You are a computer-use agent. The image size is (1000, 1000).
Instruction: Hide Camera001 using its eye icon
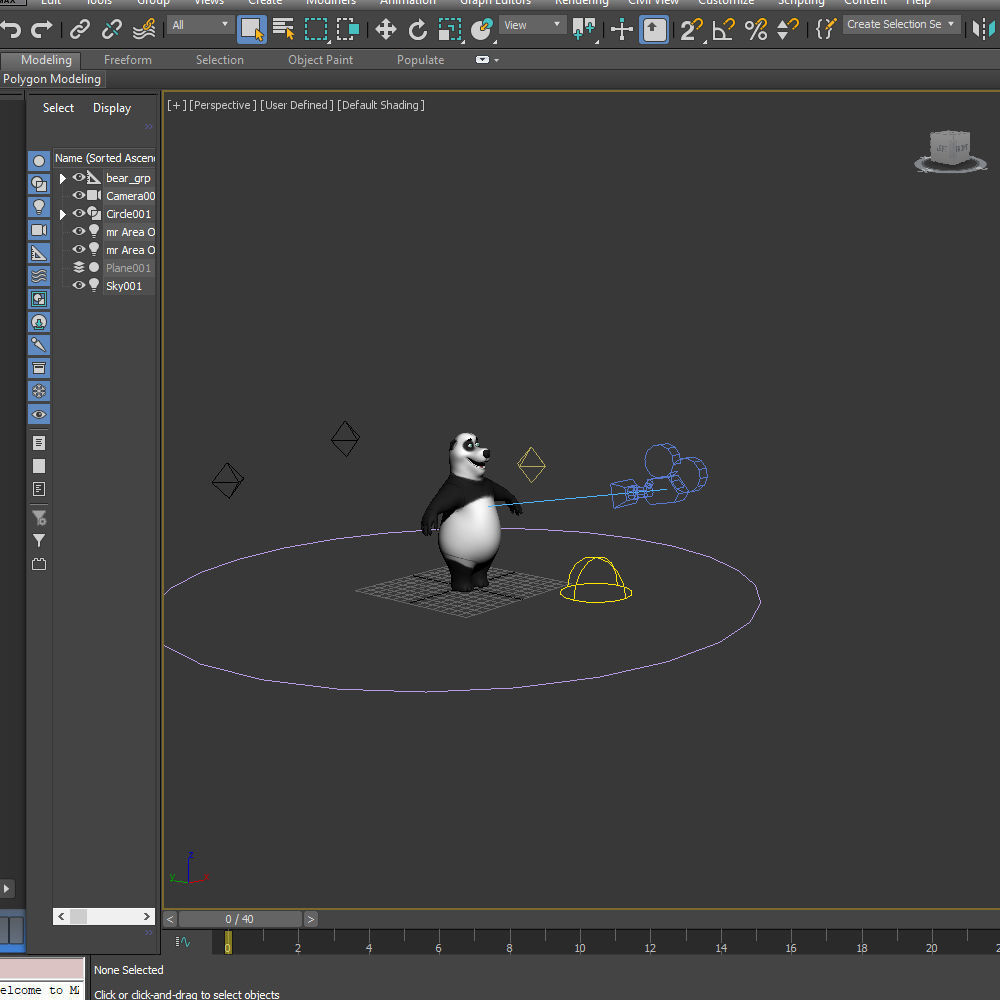click(78, 195)
